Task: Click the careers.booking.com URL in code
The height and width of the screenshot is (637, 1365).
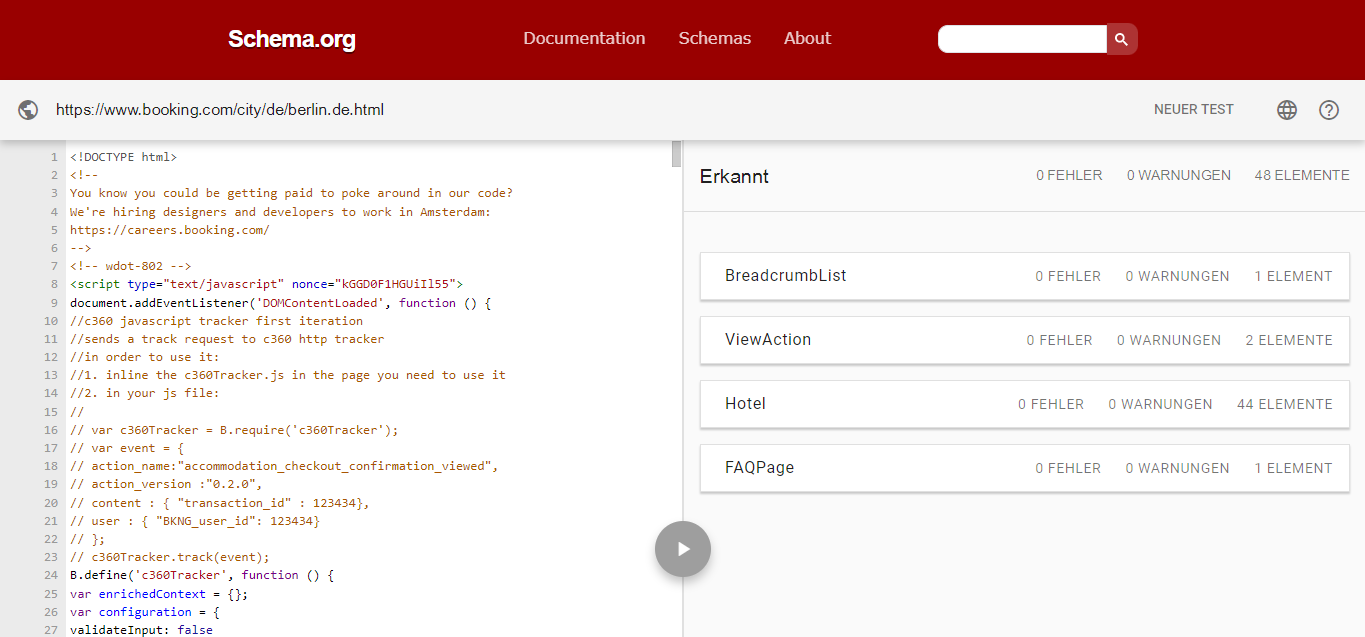Action: tap(170, 230)
